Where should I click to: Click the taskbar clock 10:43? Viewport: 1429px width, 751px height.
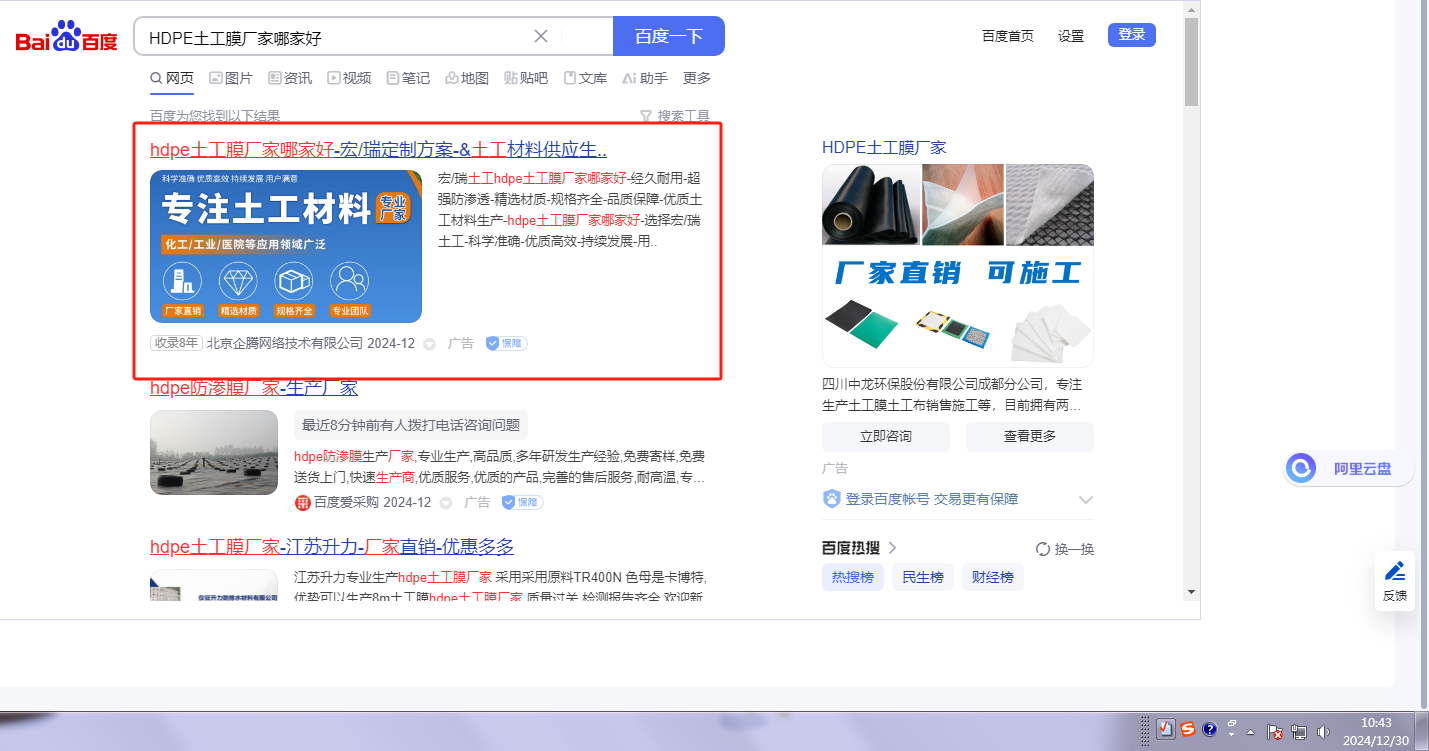(1376, 731)
